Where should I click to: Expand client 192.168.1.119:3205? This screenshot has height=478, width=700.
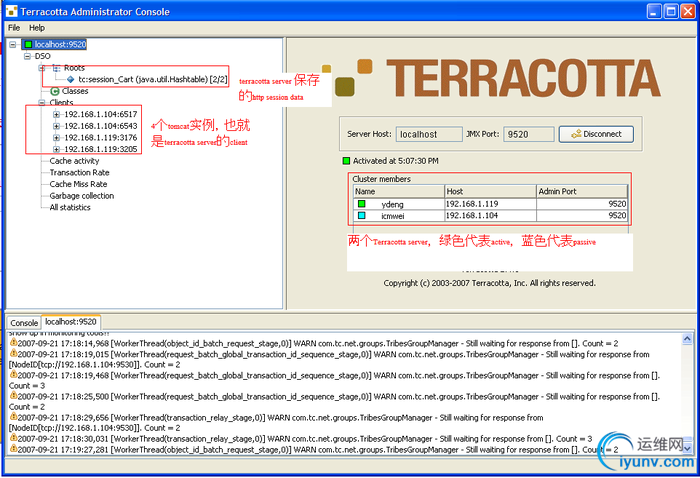pos(56,149)
